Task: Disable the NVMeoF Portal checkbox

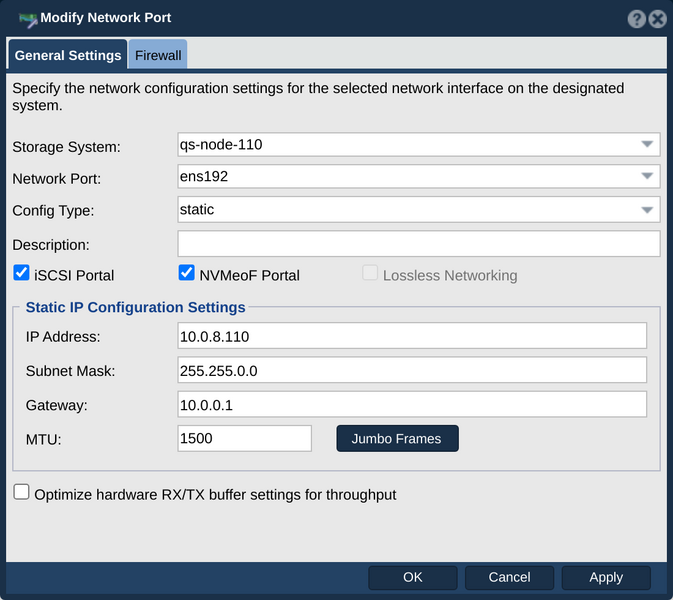Action: [x=186, y=273]
